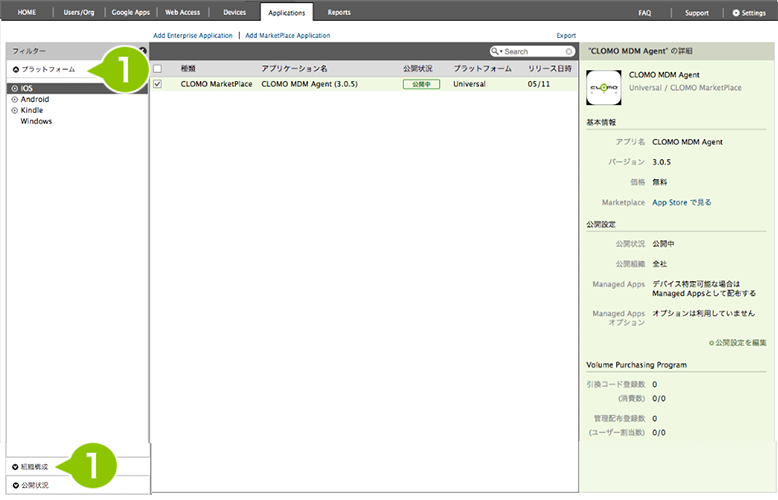Click the Search input field
This screenshot has width=778, height=500.
tap(534, 52)
